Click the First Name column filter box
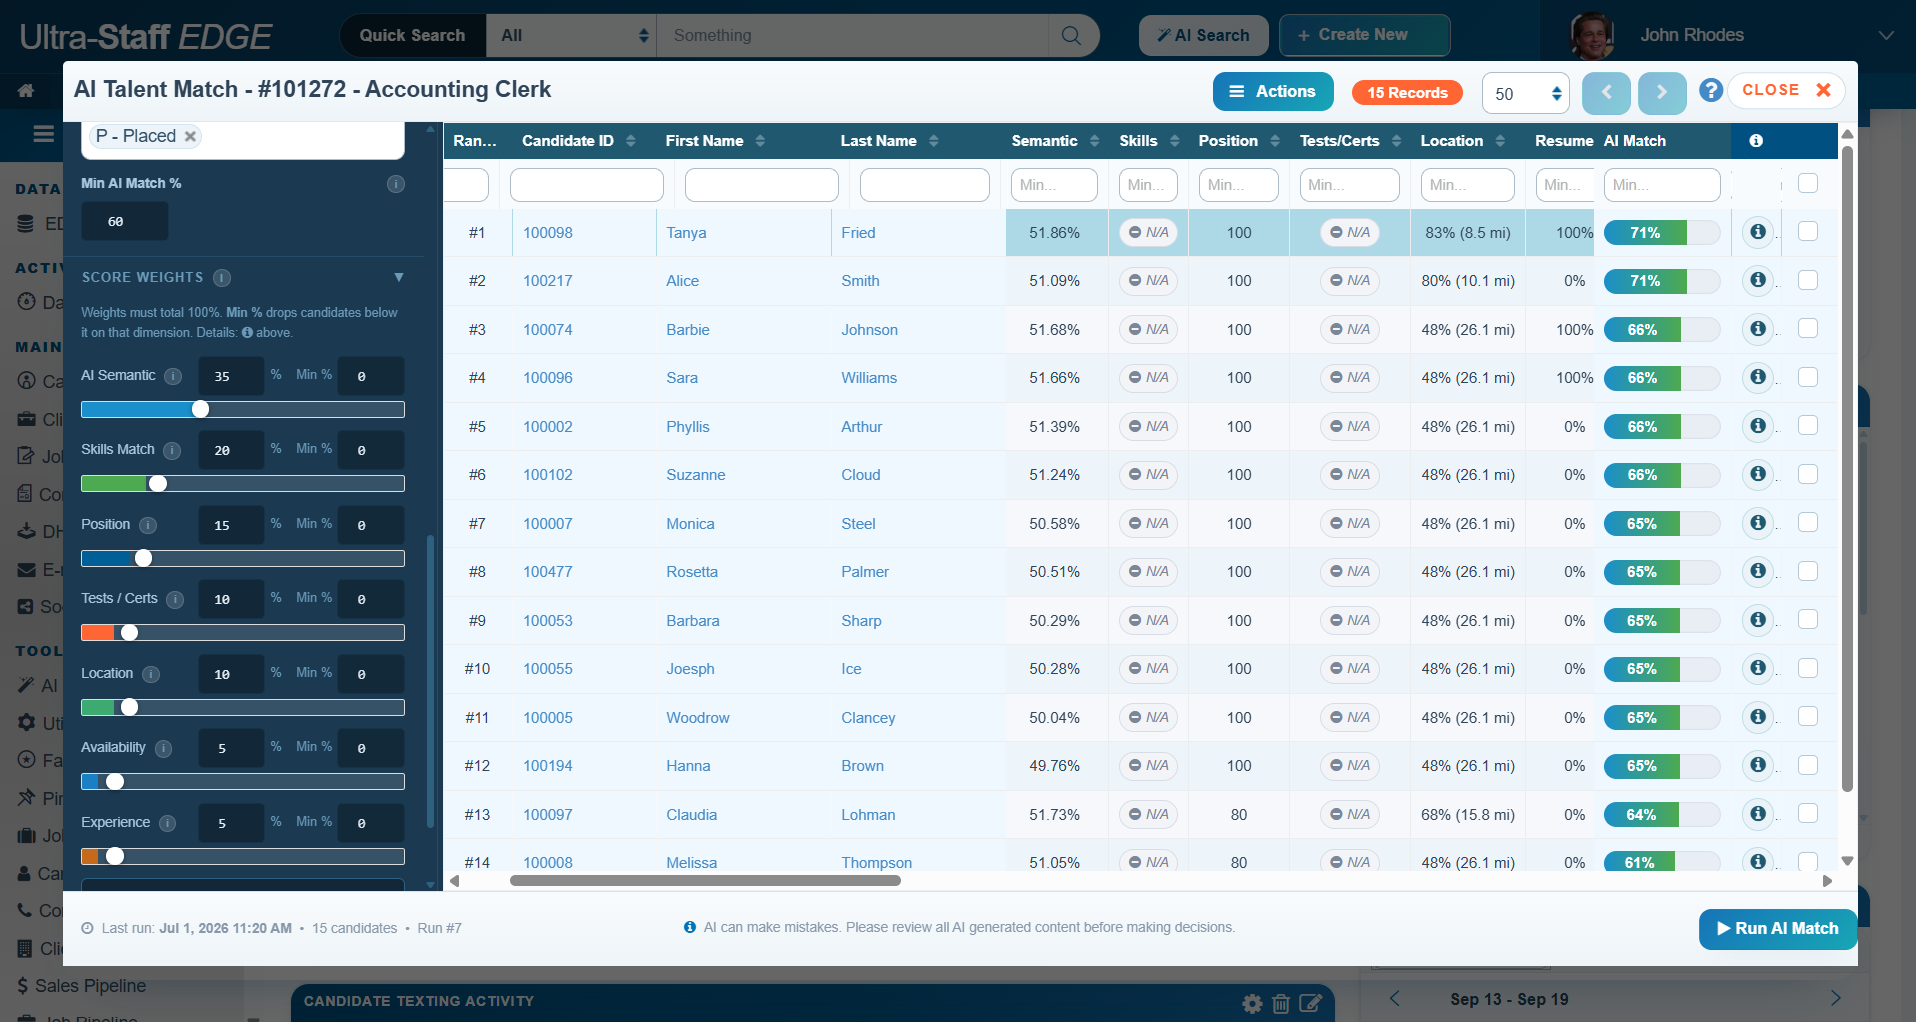1916x1022 pixels. pyautogui.click(x=762, y=185)
